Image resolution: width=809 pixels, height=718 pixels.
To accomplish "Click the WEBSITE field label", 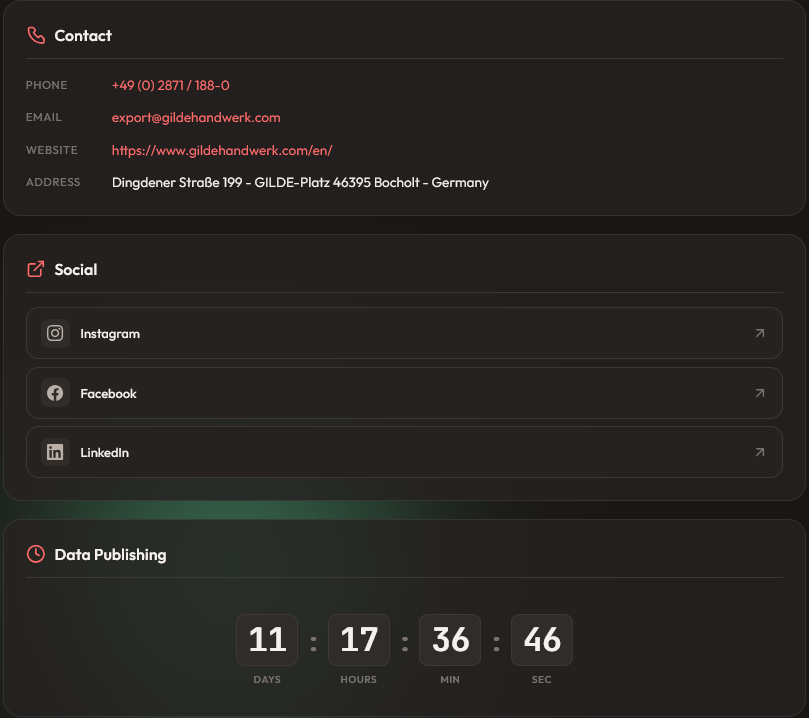I will click(52, 150).
